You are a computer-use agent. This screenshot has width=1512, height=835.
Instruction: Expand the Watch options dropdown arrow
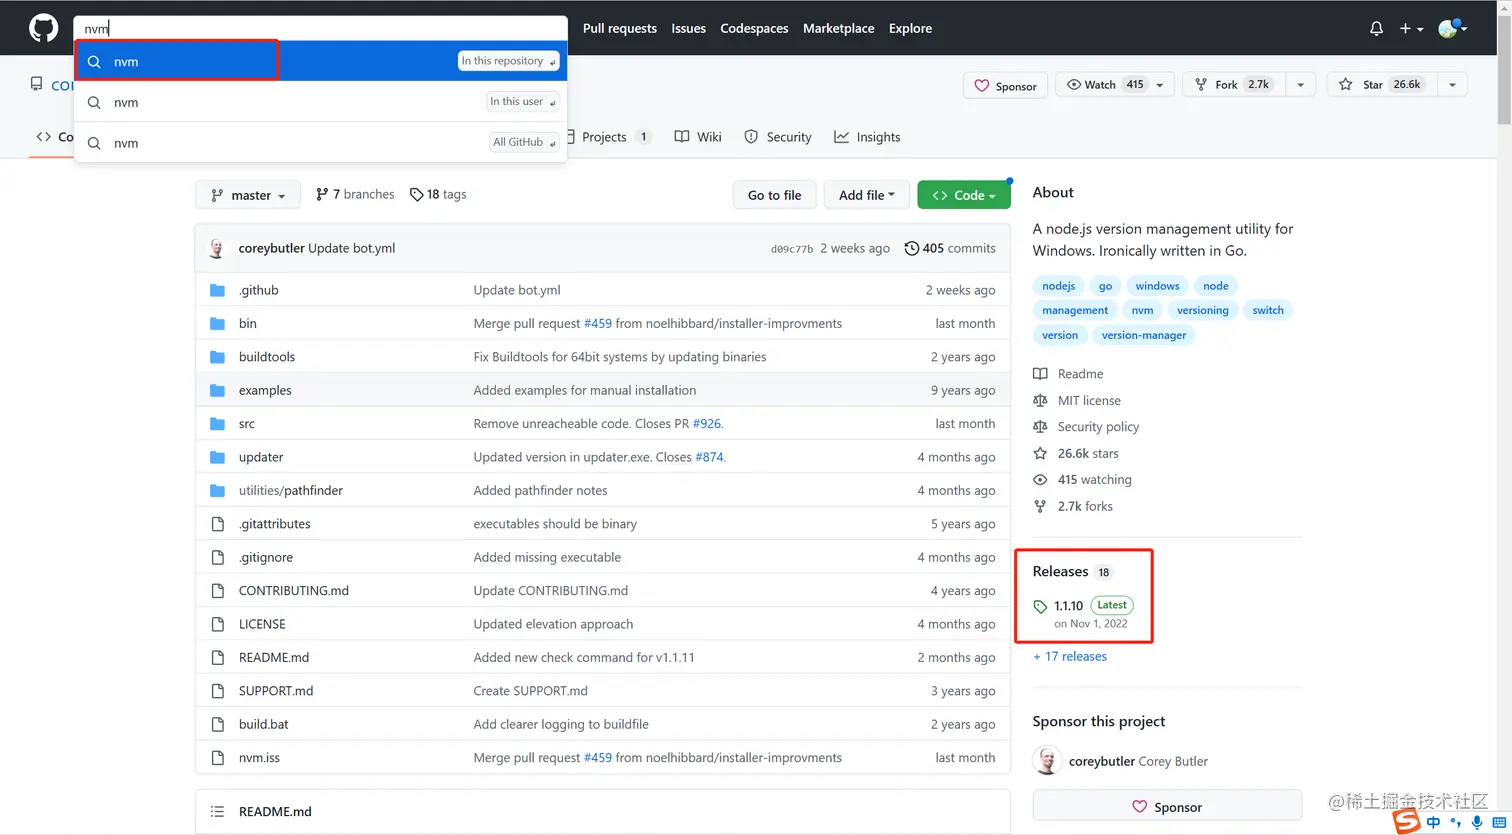[1161, 85]
